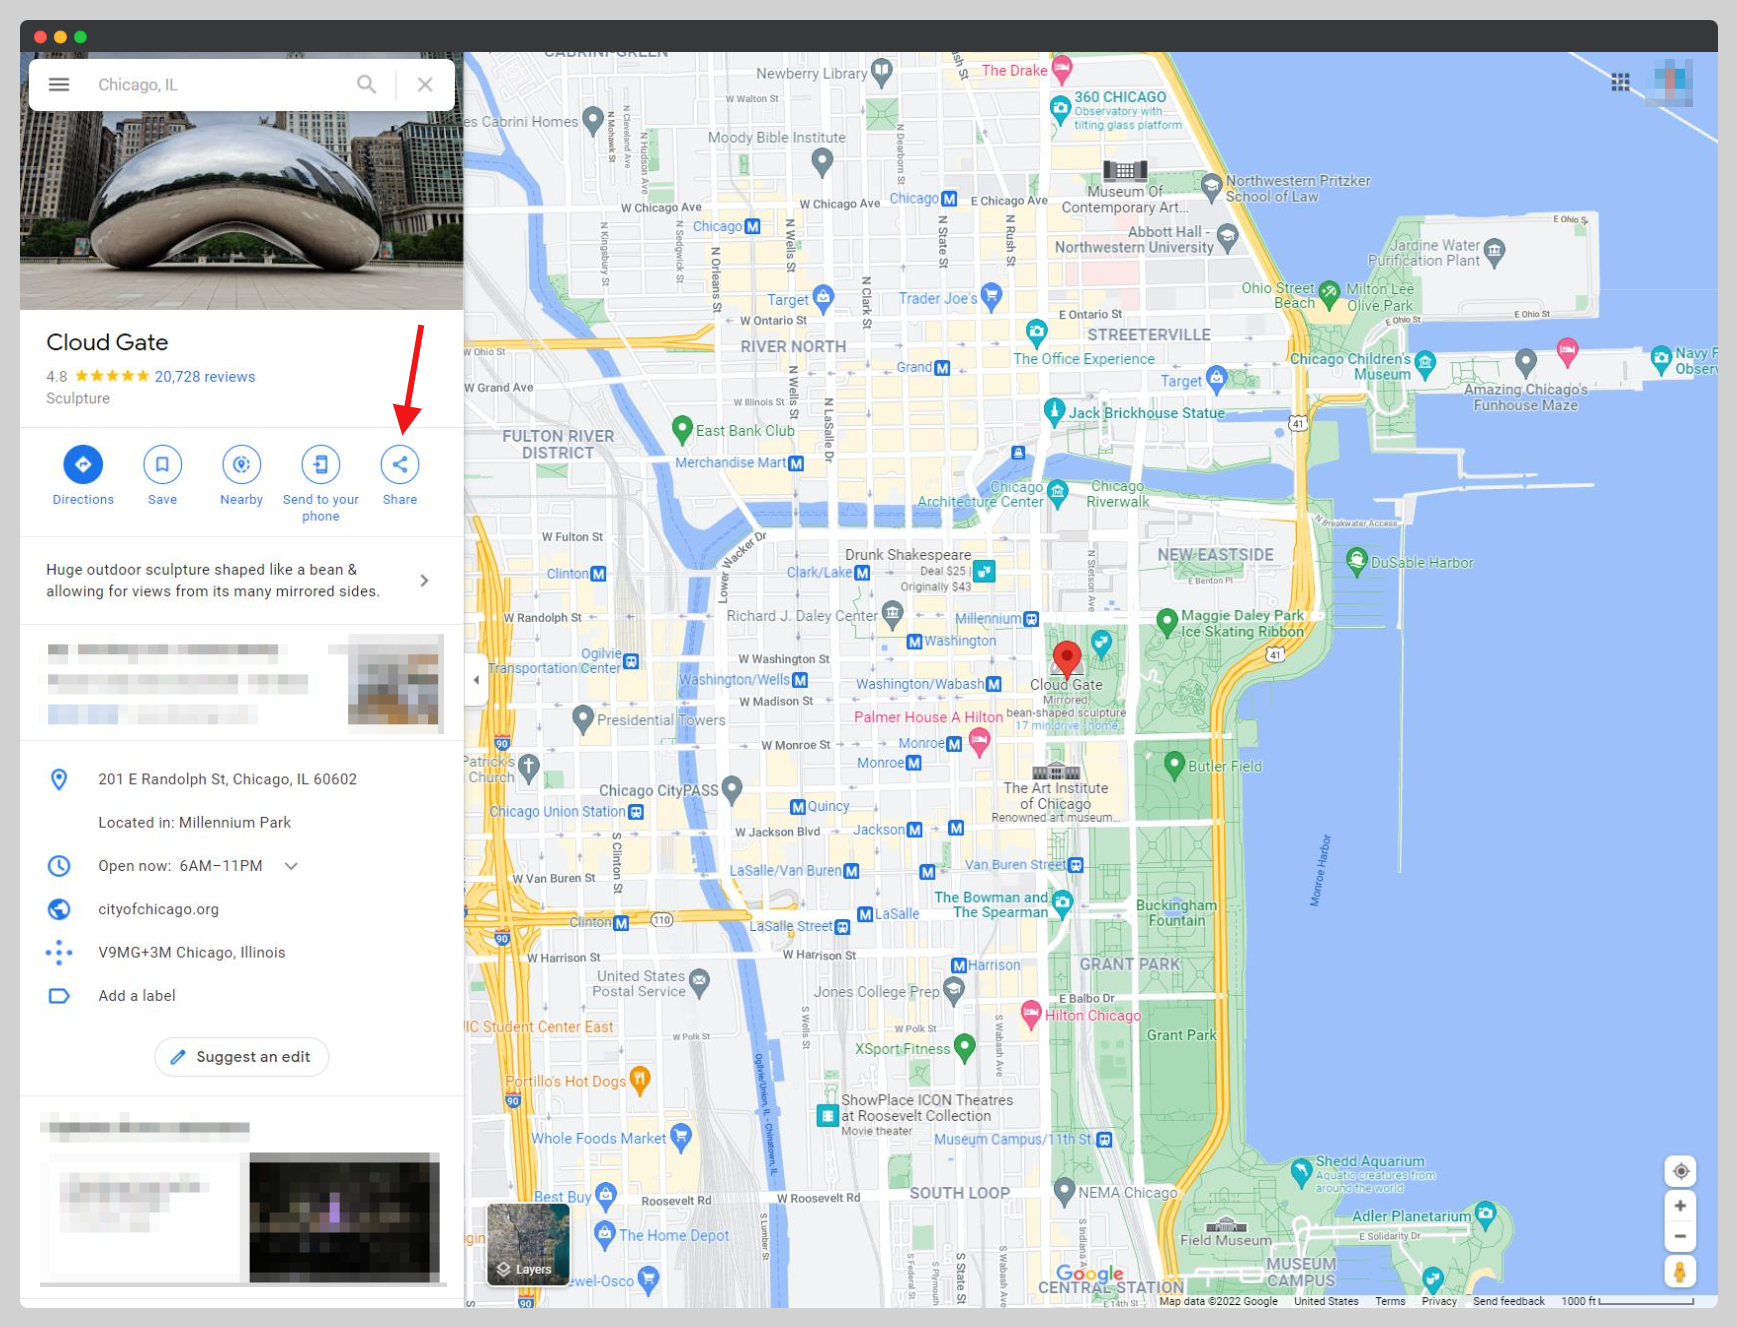1737x1327 pixels.
Task: Click the search input field
Action: point(210,84)
